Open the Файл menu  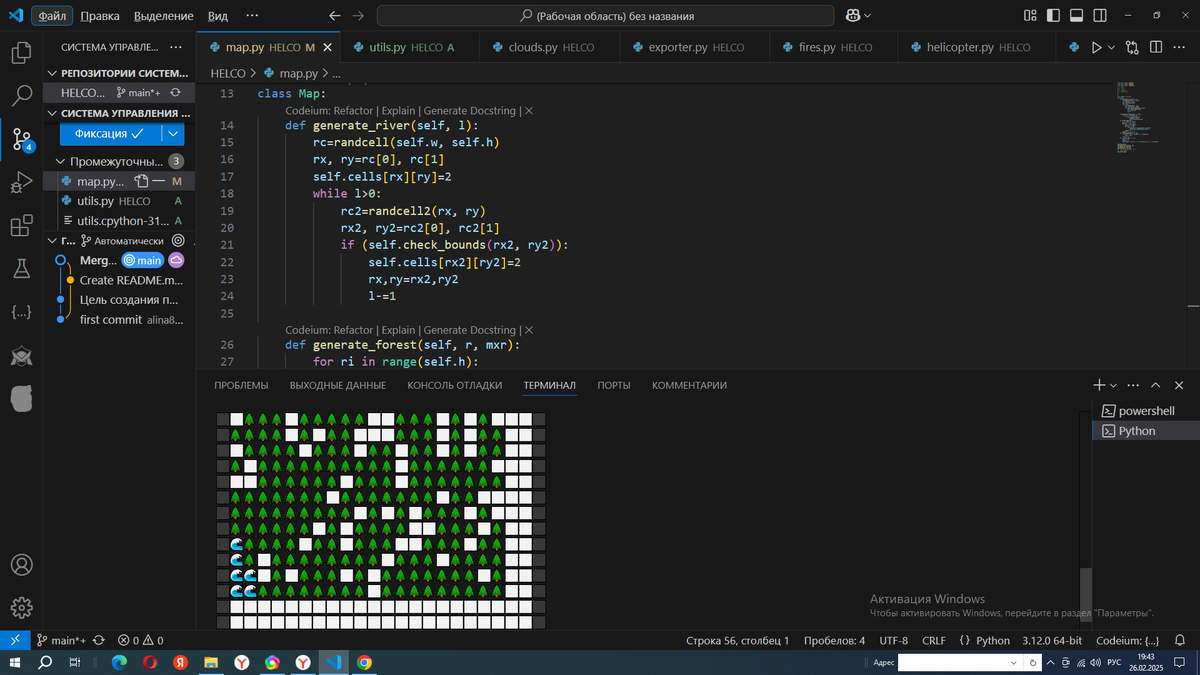(x=51, y=16)
